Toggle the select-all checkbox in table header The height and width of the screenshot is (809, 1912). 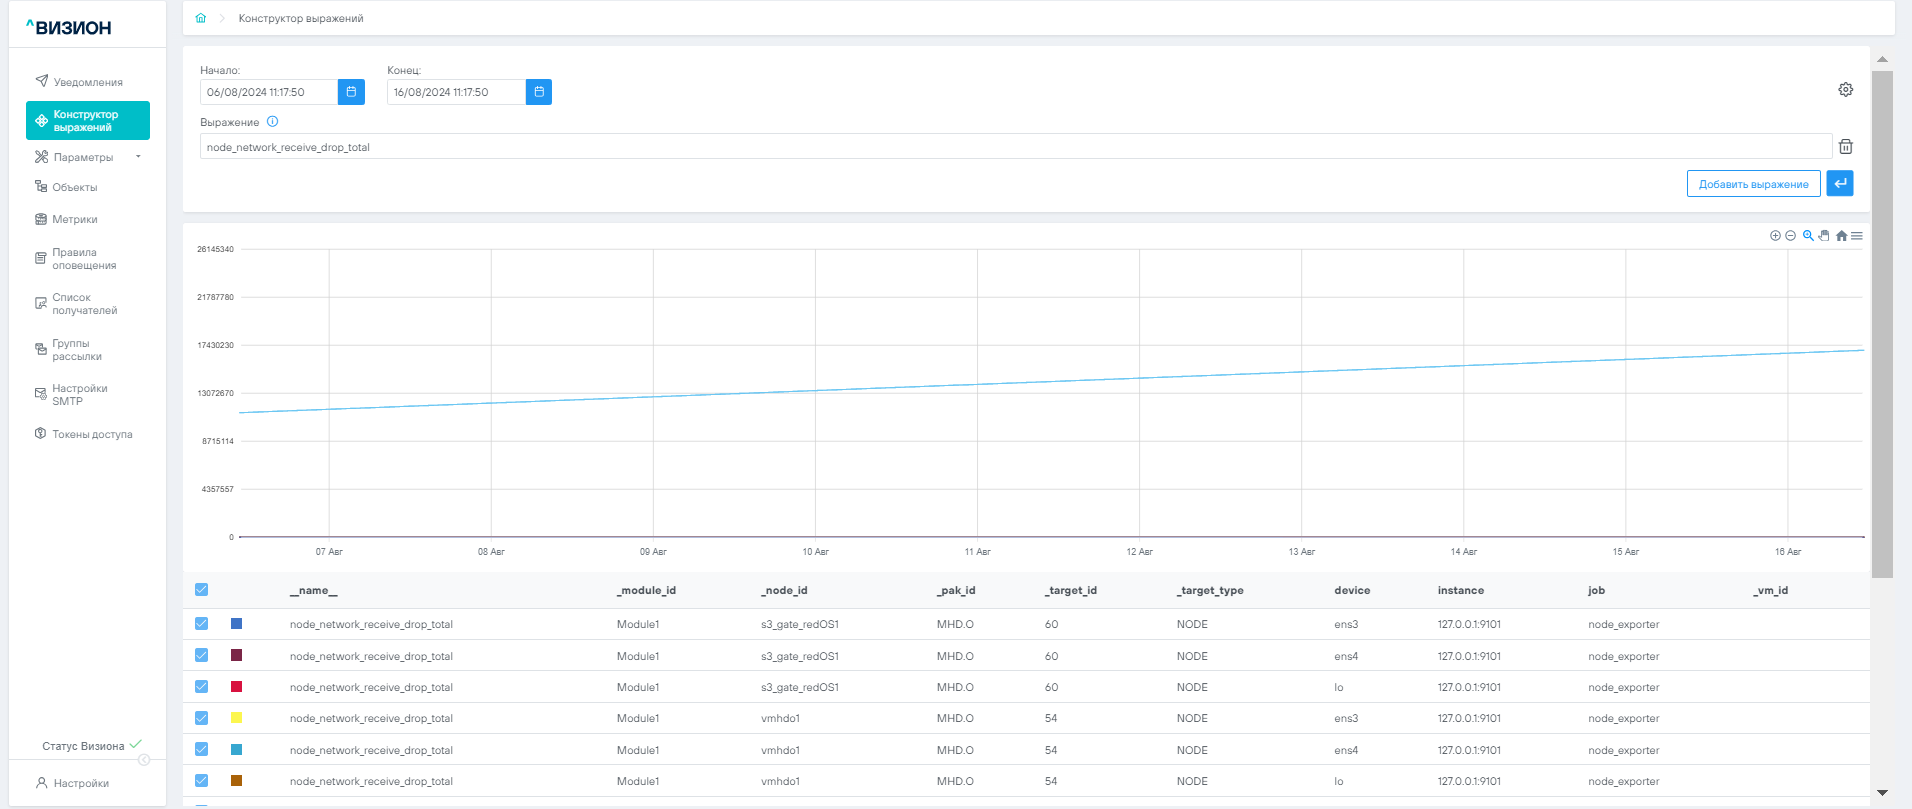click(x=202, y=590)
